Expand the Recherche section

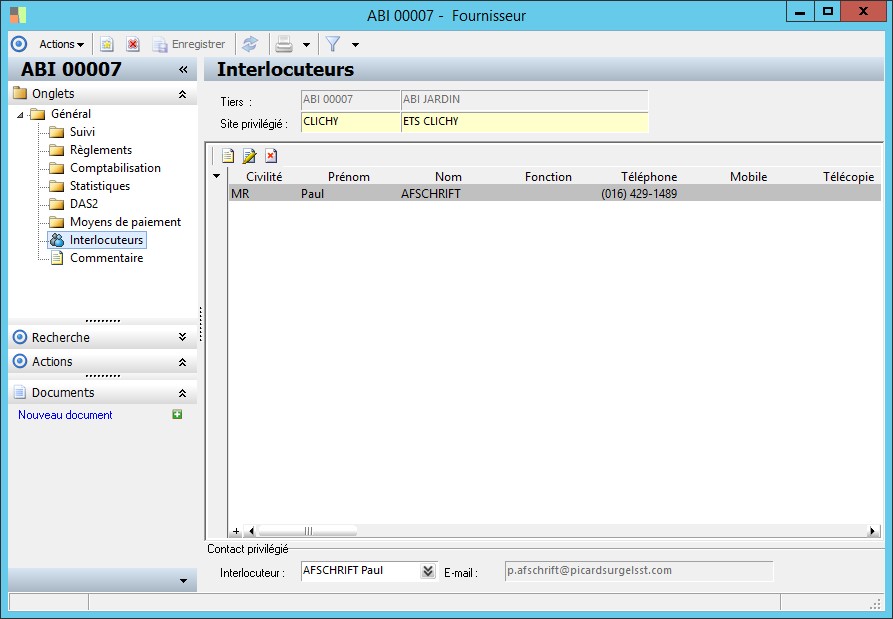[182, 337]
